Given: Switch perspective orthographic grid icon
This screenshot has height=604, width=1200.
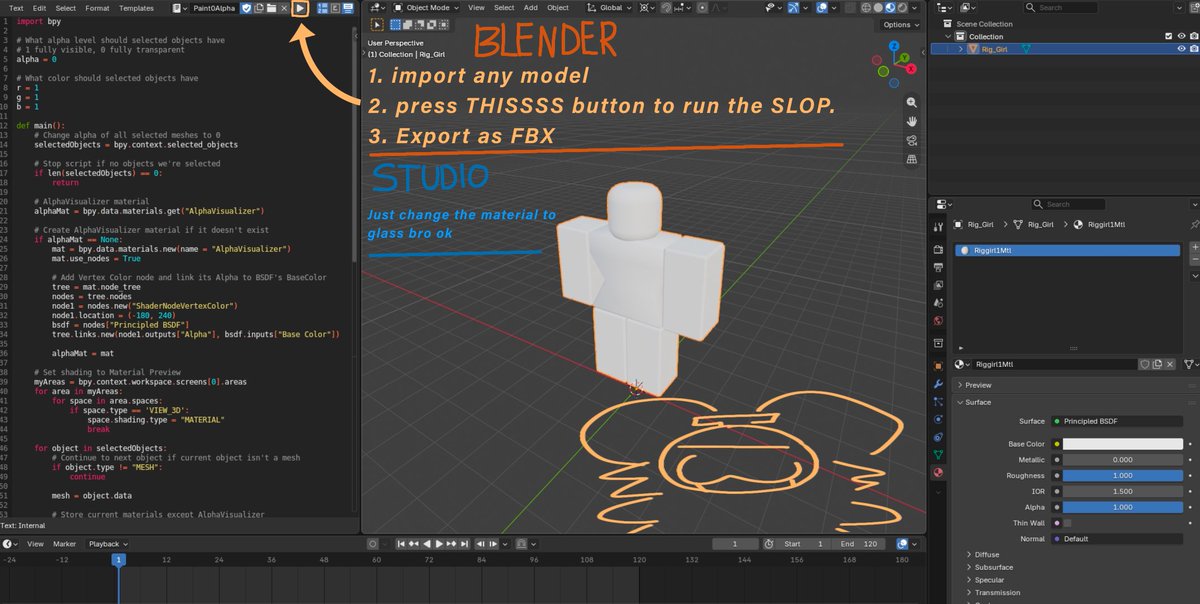Looking at the screenshot, I should coord(912,159).
